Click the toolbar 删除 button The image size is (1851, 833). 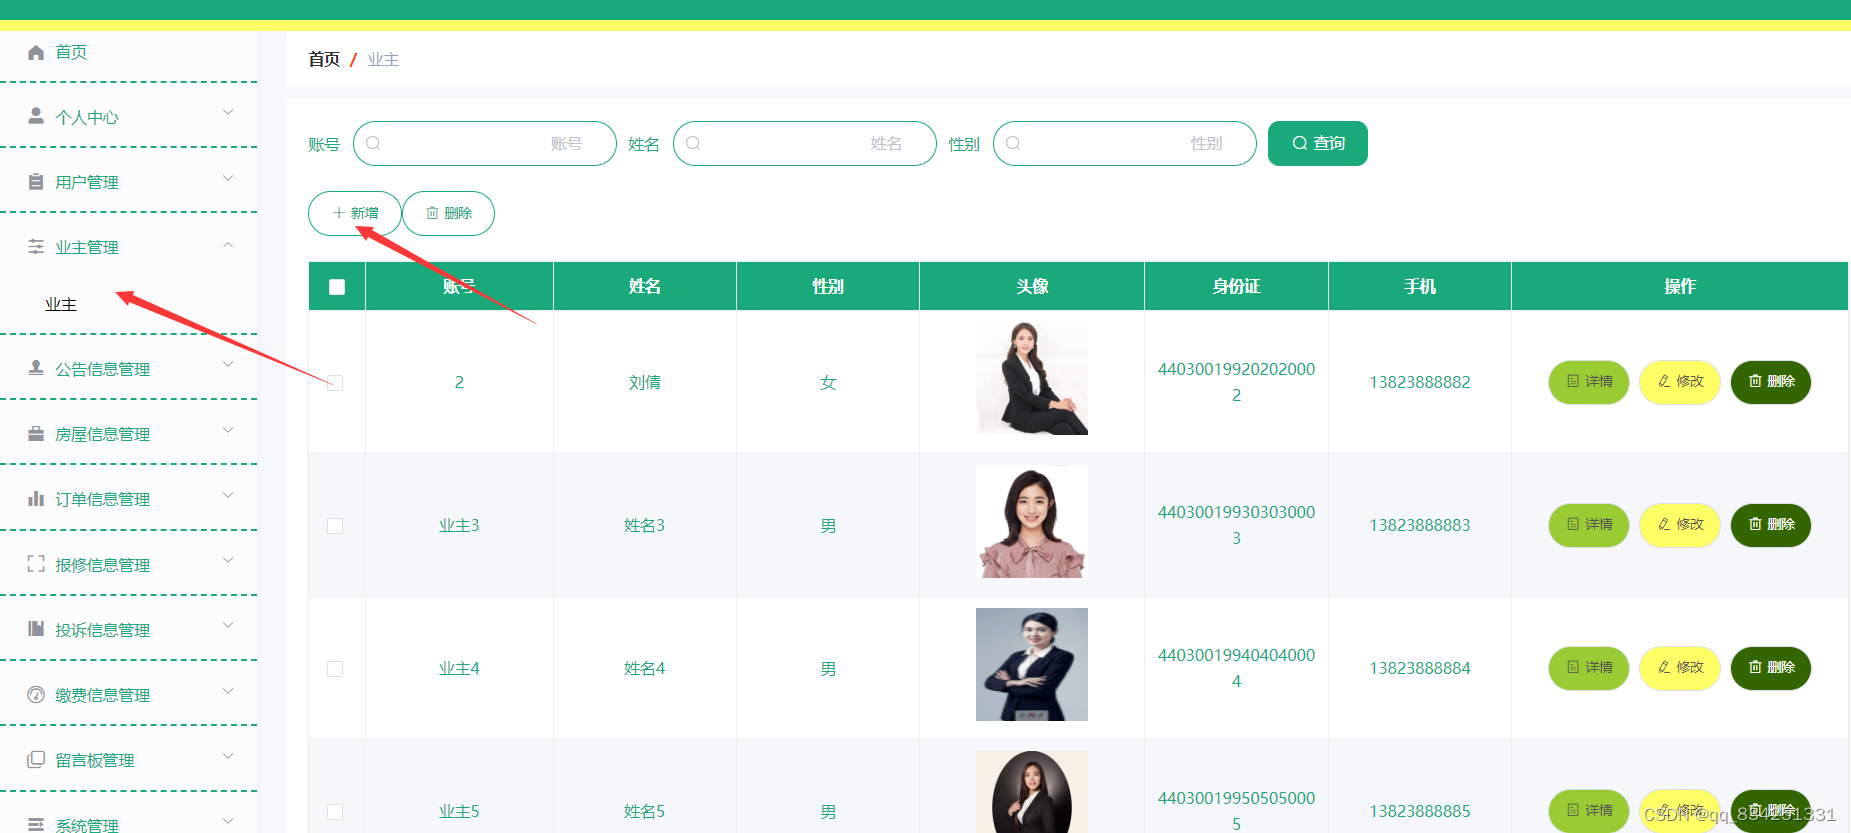tap(448, 213)
